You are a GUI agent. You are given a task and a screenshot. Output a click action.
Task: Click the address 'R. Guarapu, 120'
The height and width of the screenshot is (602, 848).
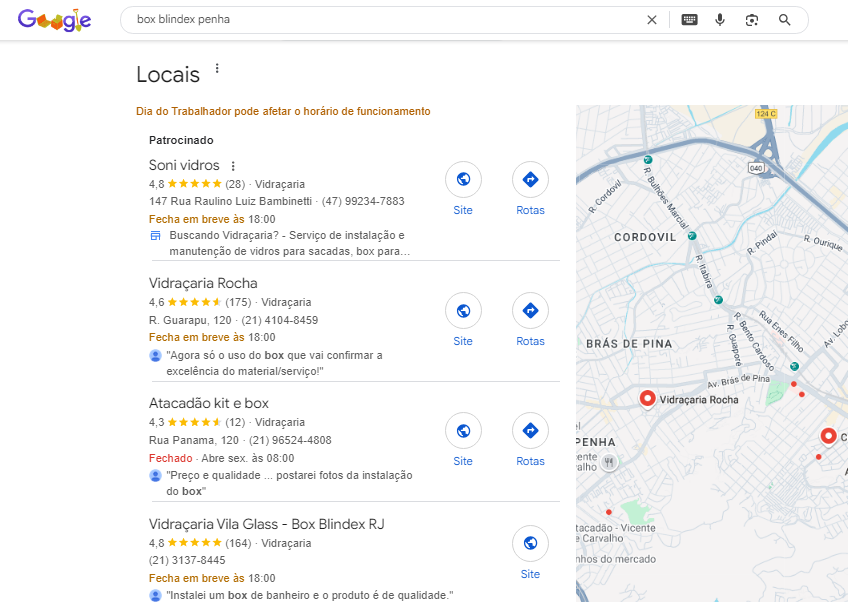click(x=190, y=320)
